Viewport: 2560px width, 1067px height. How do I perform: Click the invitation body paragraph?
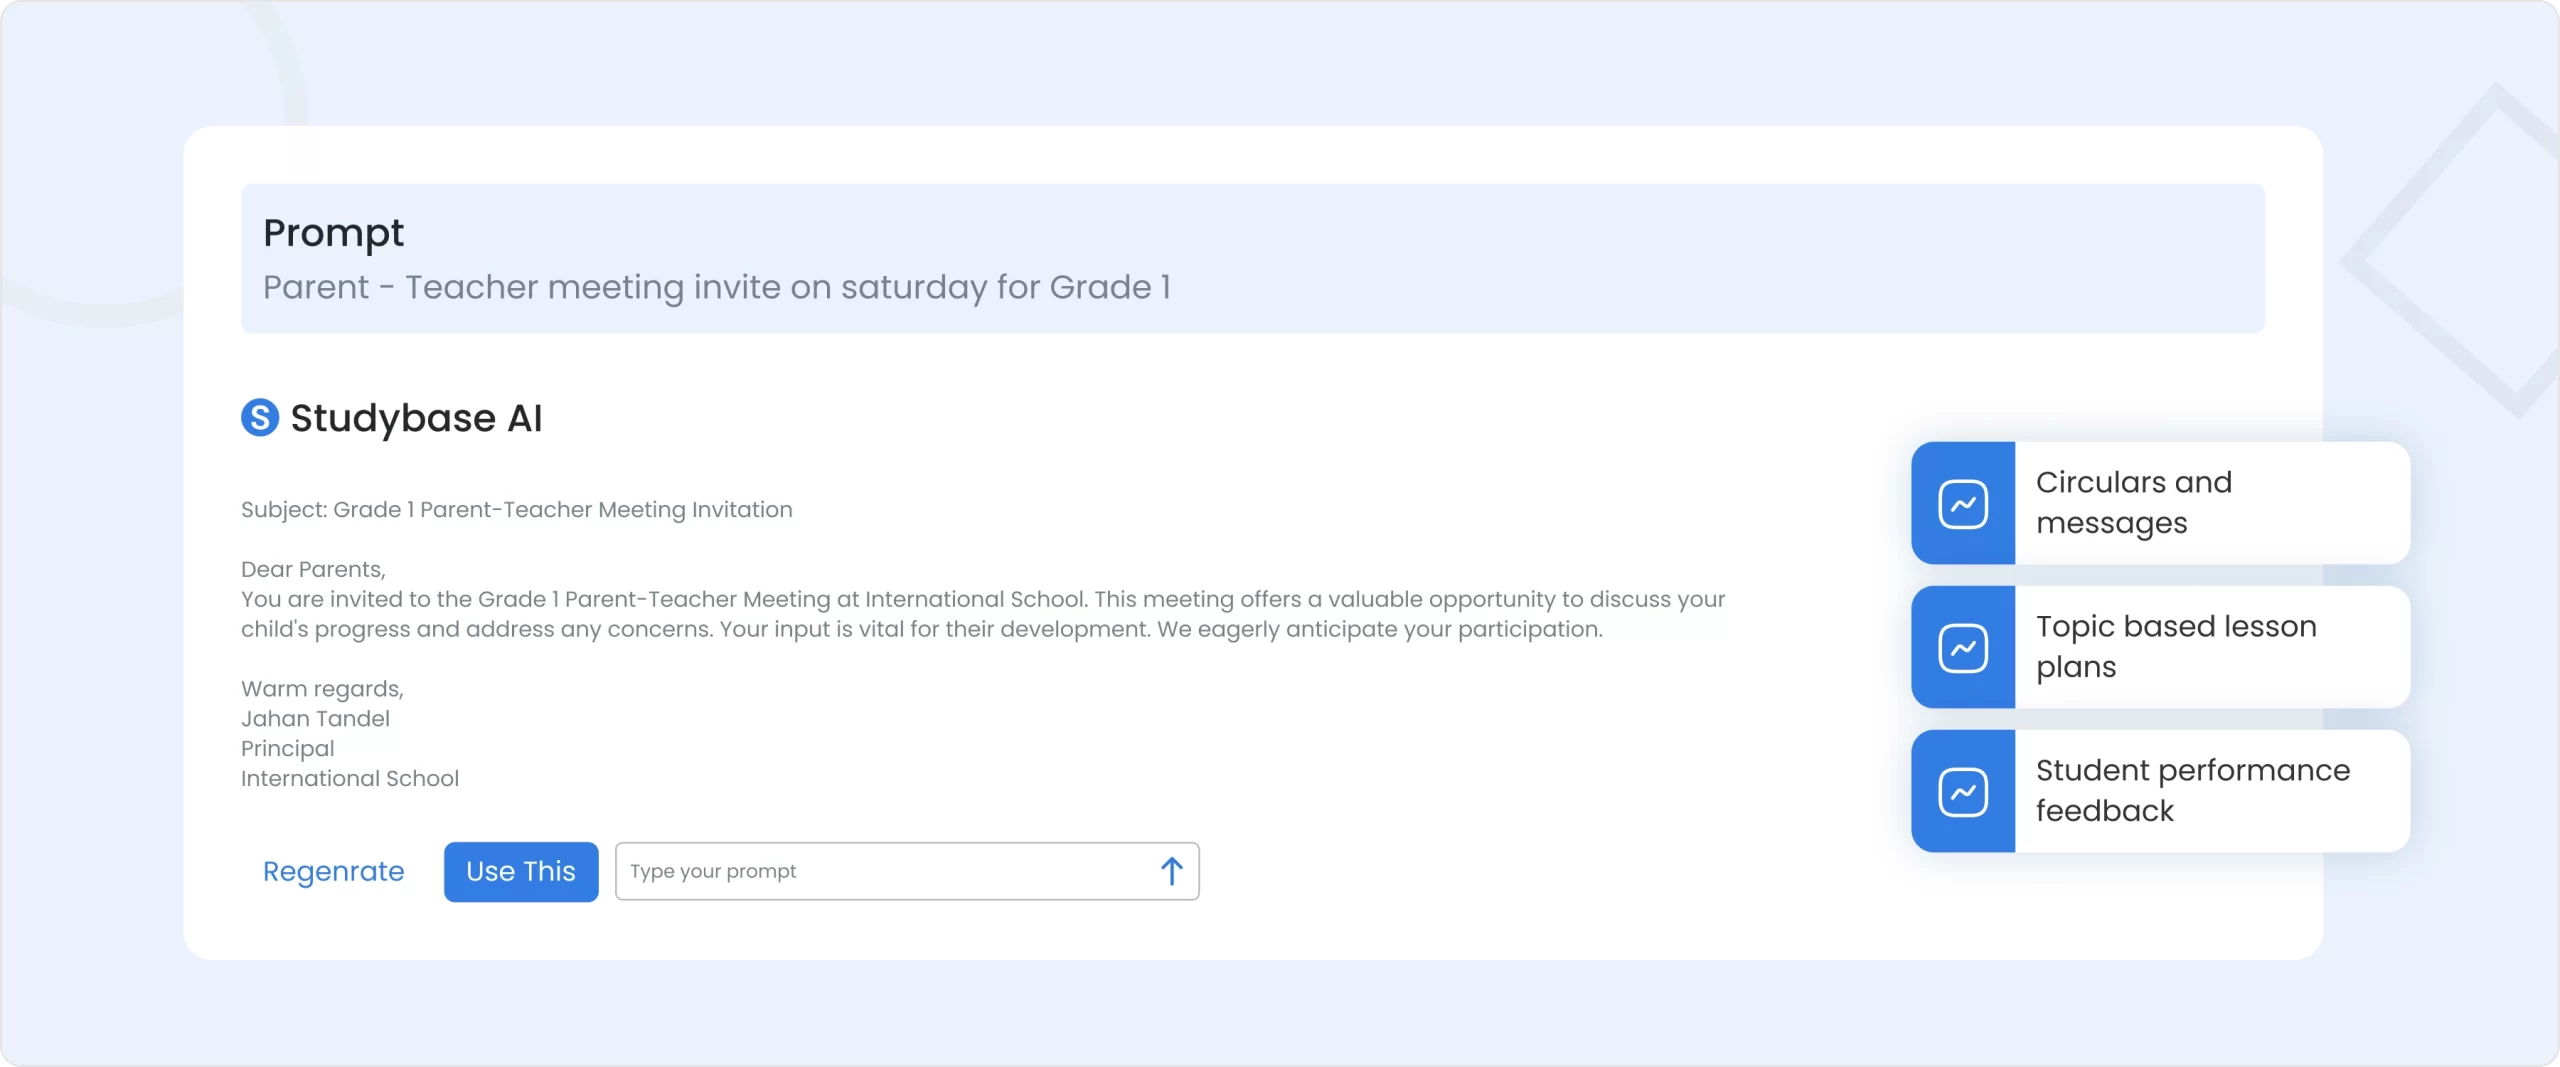(980, 614)
